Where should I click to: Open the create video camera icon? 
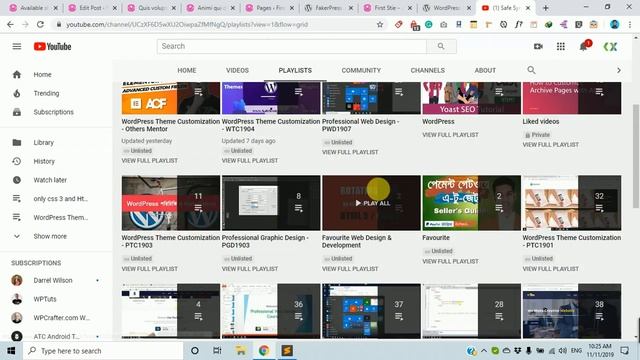[x=538, y=47]
